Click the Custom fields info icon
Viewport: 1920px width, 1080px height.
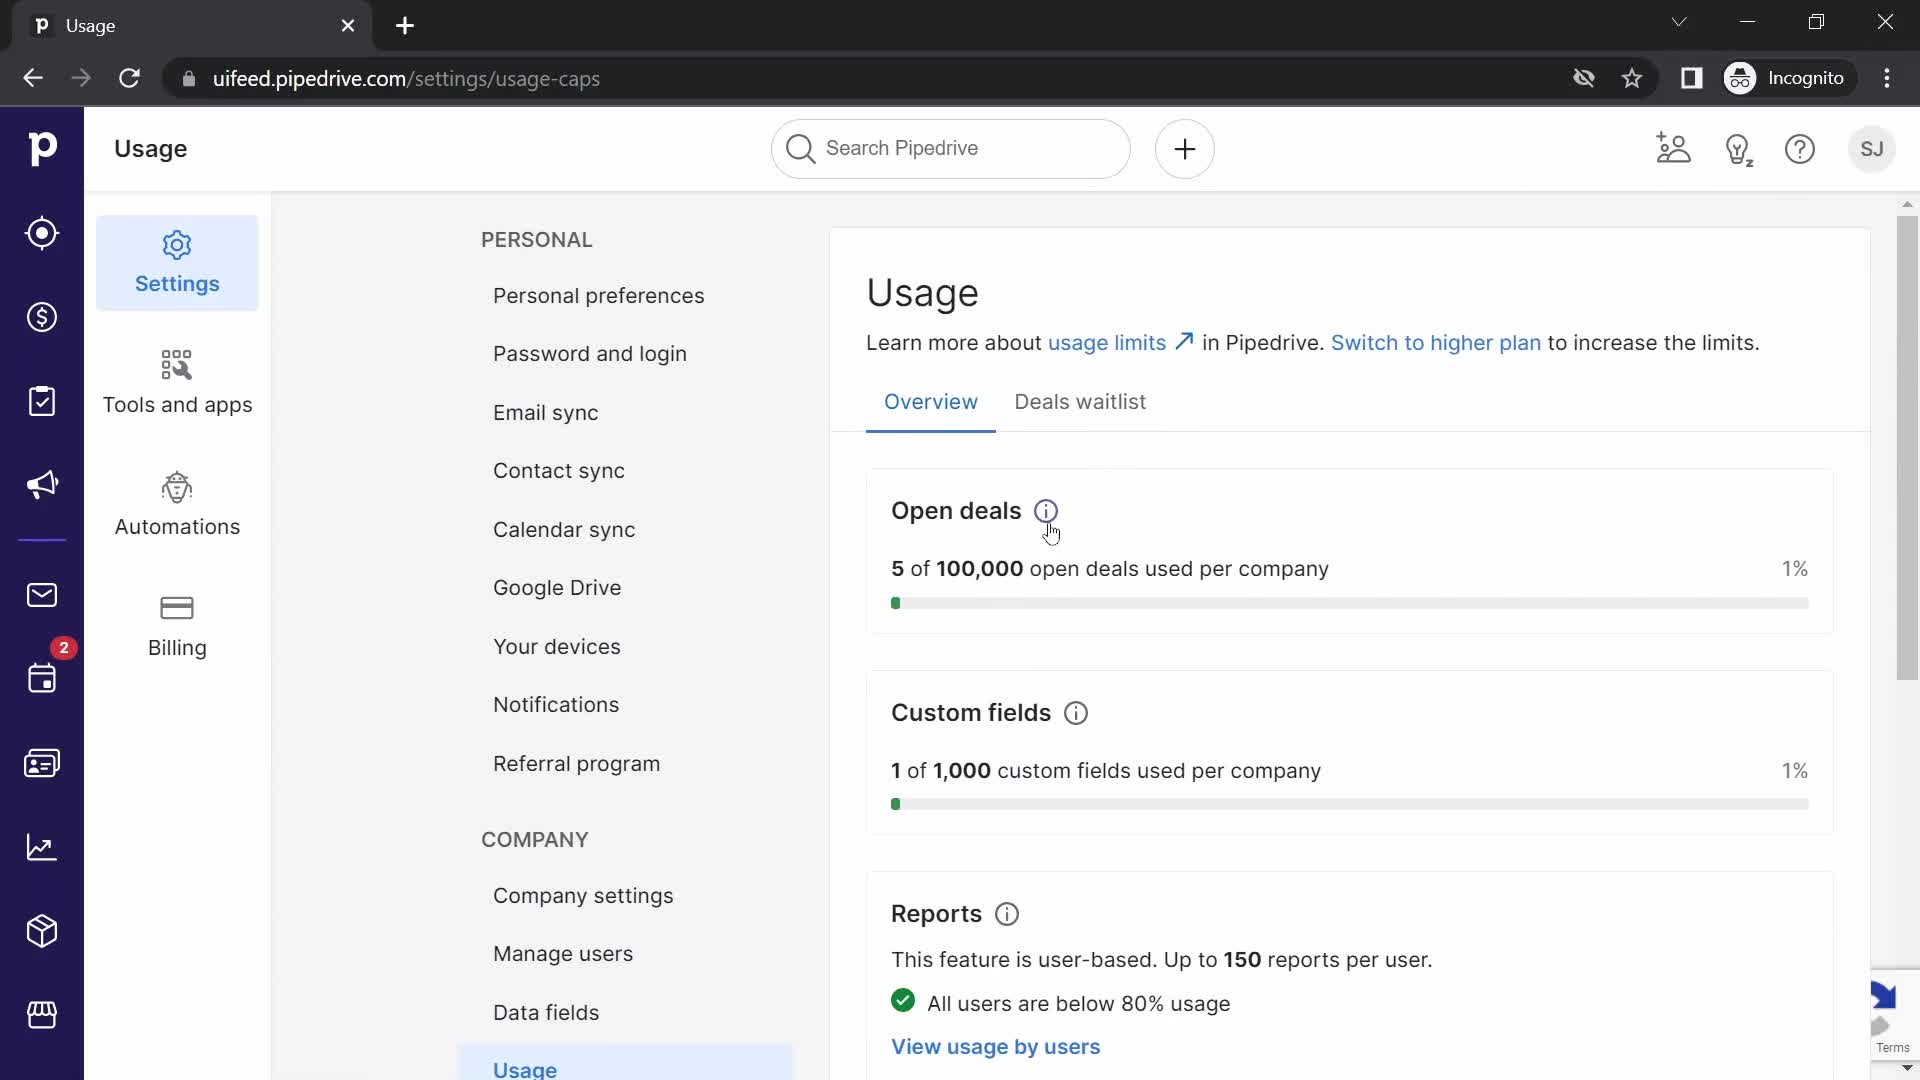coord(1076,713)
